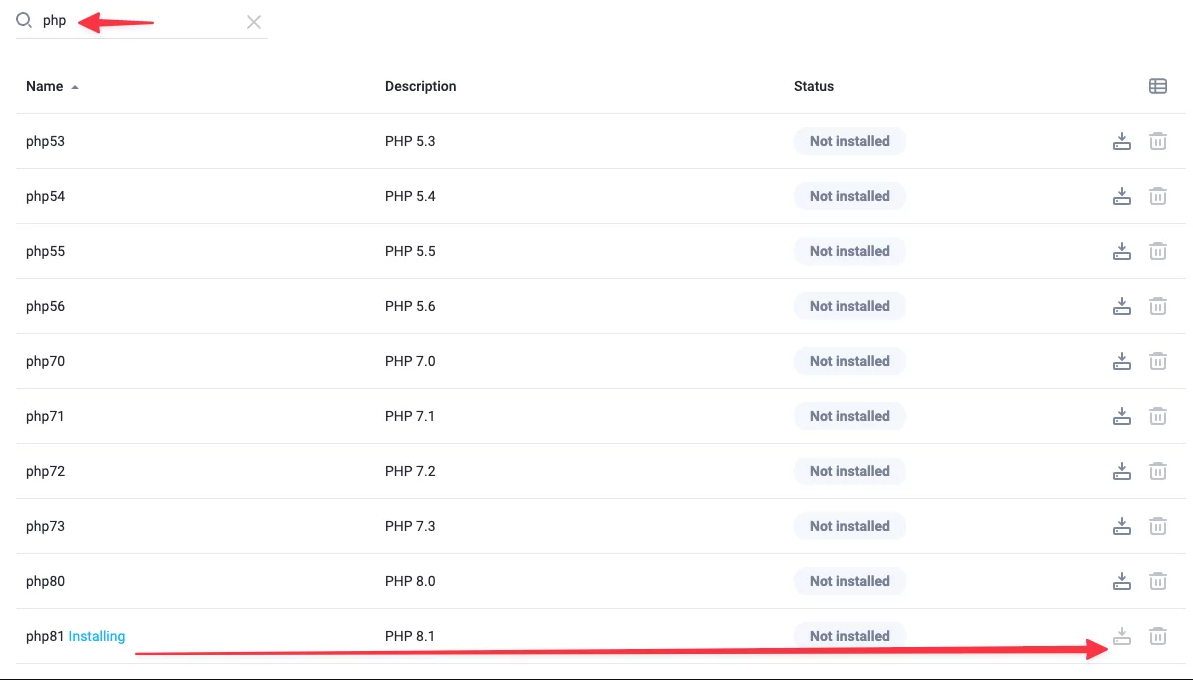Click trash icon in php73 row
The height and width of the screenshot is (680, 1193).
(1158, 526)
